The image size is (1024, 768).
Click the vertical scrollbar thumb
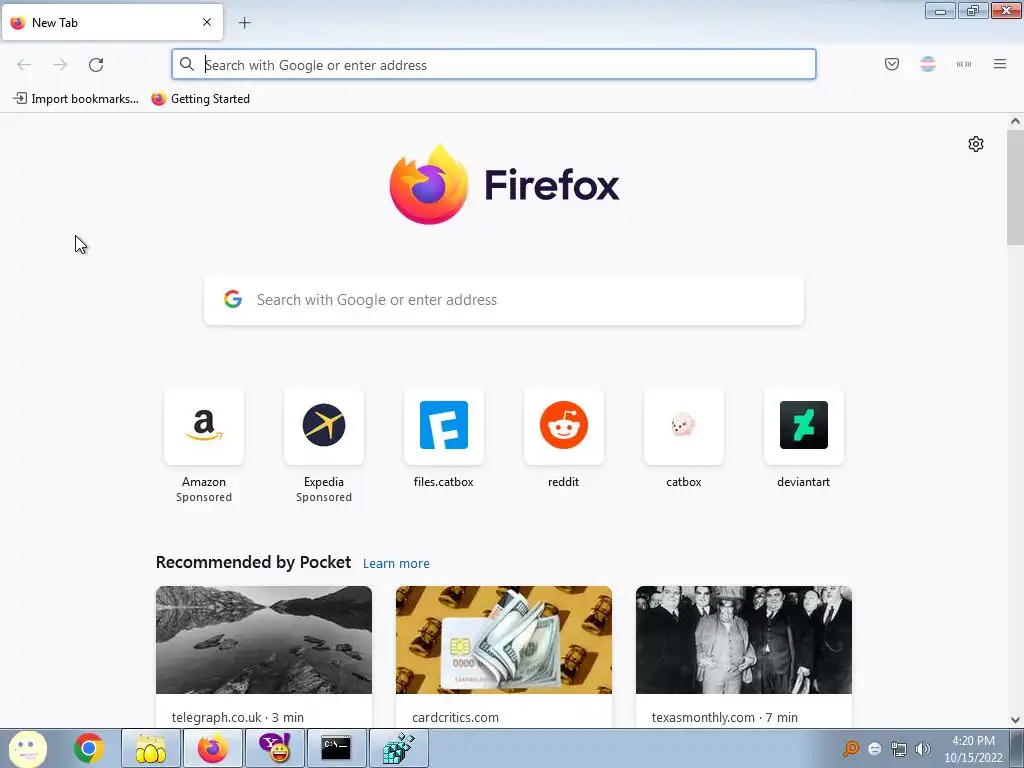click(x=1015, y=187)
